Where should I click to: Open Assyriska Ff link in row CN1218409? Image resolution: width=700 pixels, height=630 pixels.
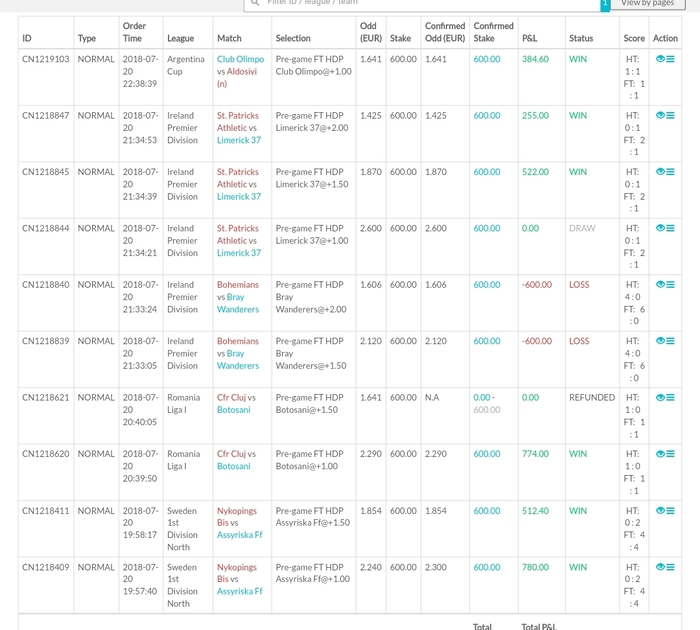click(x=240, y=591)
